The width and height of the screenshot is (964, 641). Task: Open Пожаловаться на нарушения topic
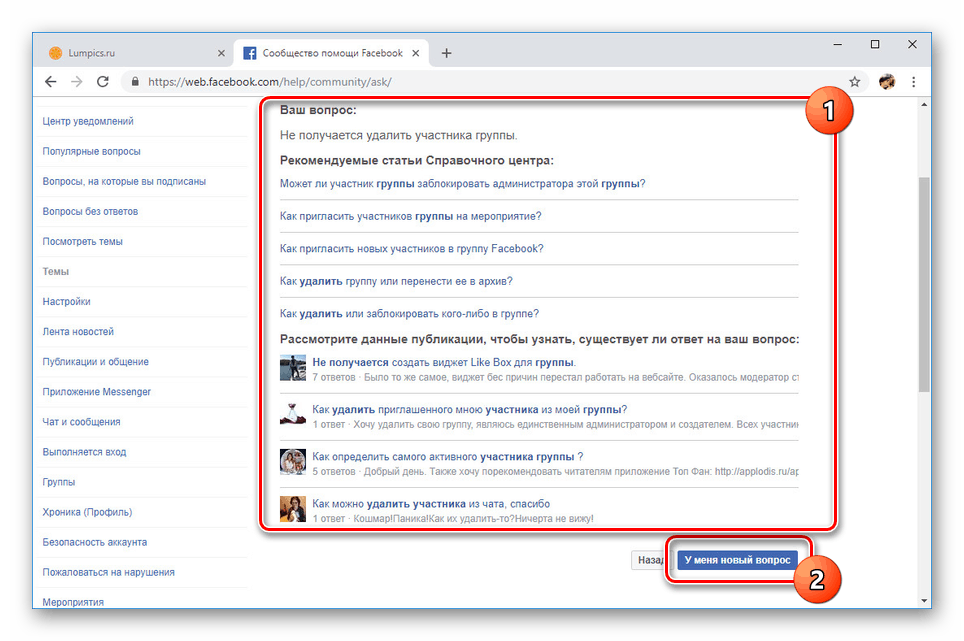pyautogui.click(x=108, y=573)
